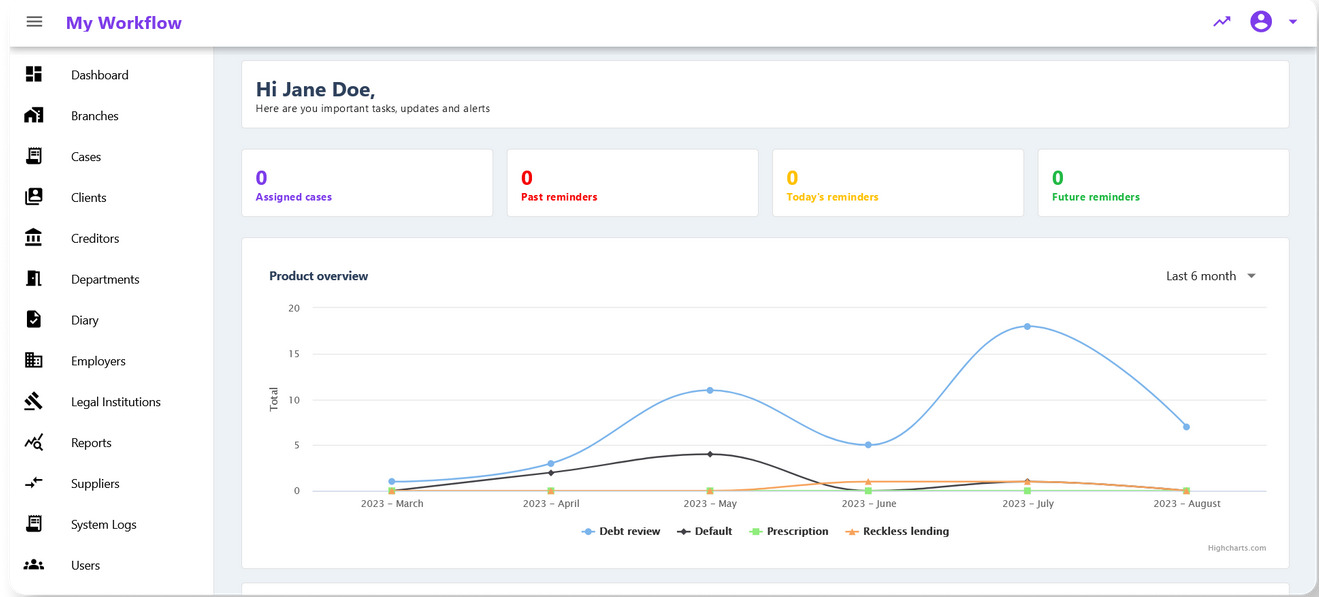This screenshot has width=1319, height=597.
Task: Click the Creditors bank icon
Action: (x=34, y=238)
